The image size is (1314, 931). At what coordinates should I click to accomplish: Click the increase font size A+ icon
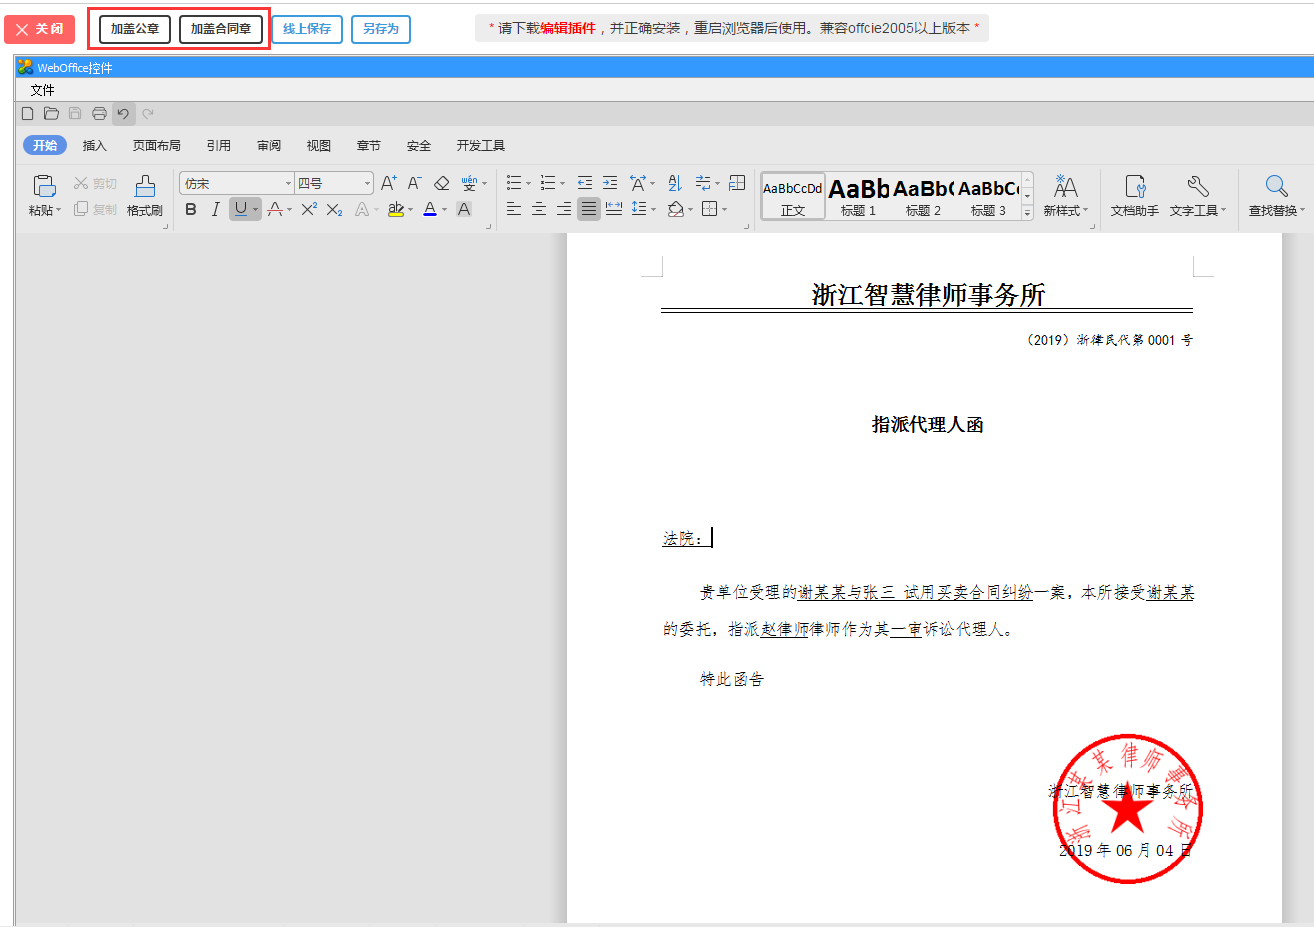[x=389, y=183]
